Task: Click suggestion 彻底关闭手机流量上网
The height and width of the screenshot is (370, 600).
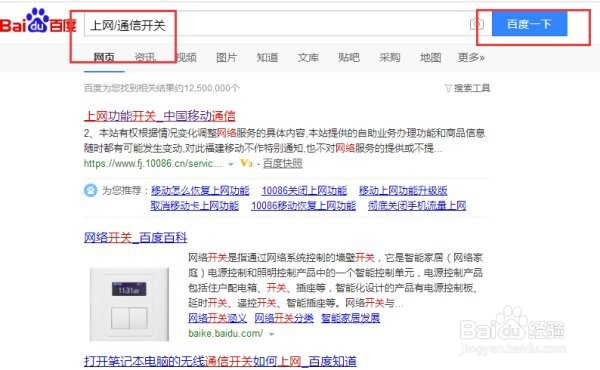Action: (417, 205)
